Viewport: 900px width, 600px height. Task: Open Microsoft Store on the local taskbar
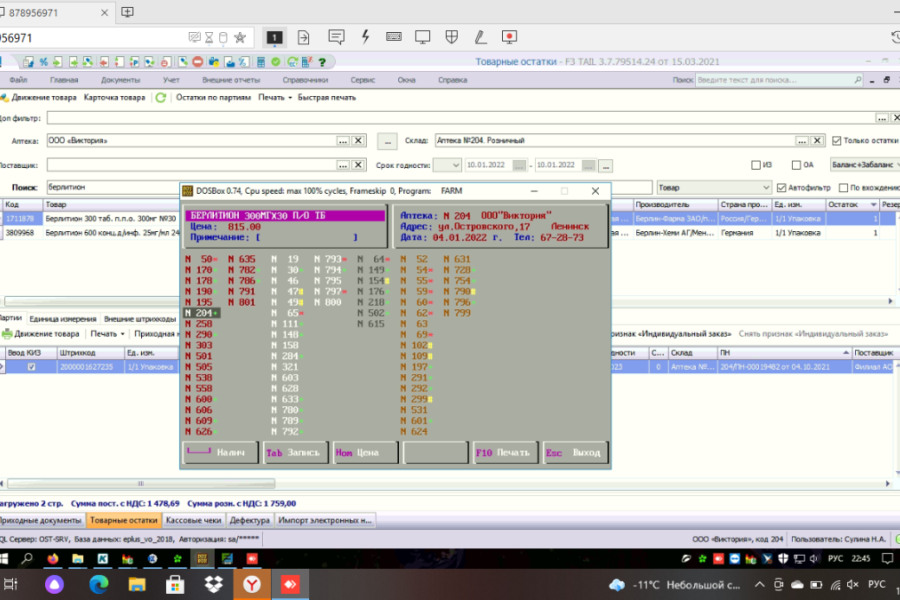pyautogui.click(x=175, y=584)
